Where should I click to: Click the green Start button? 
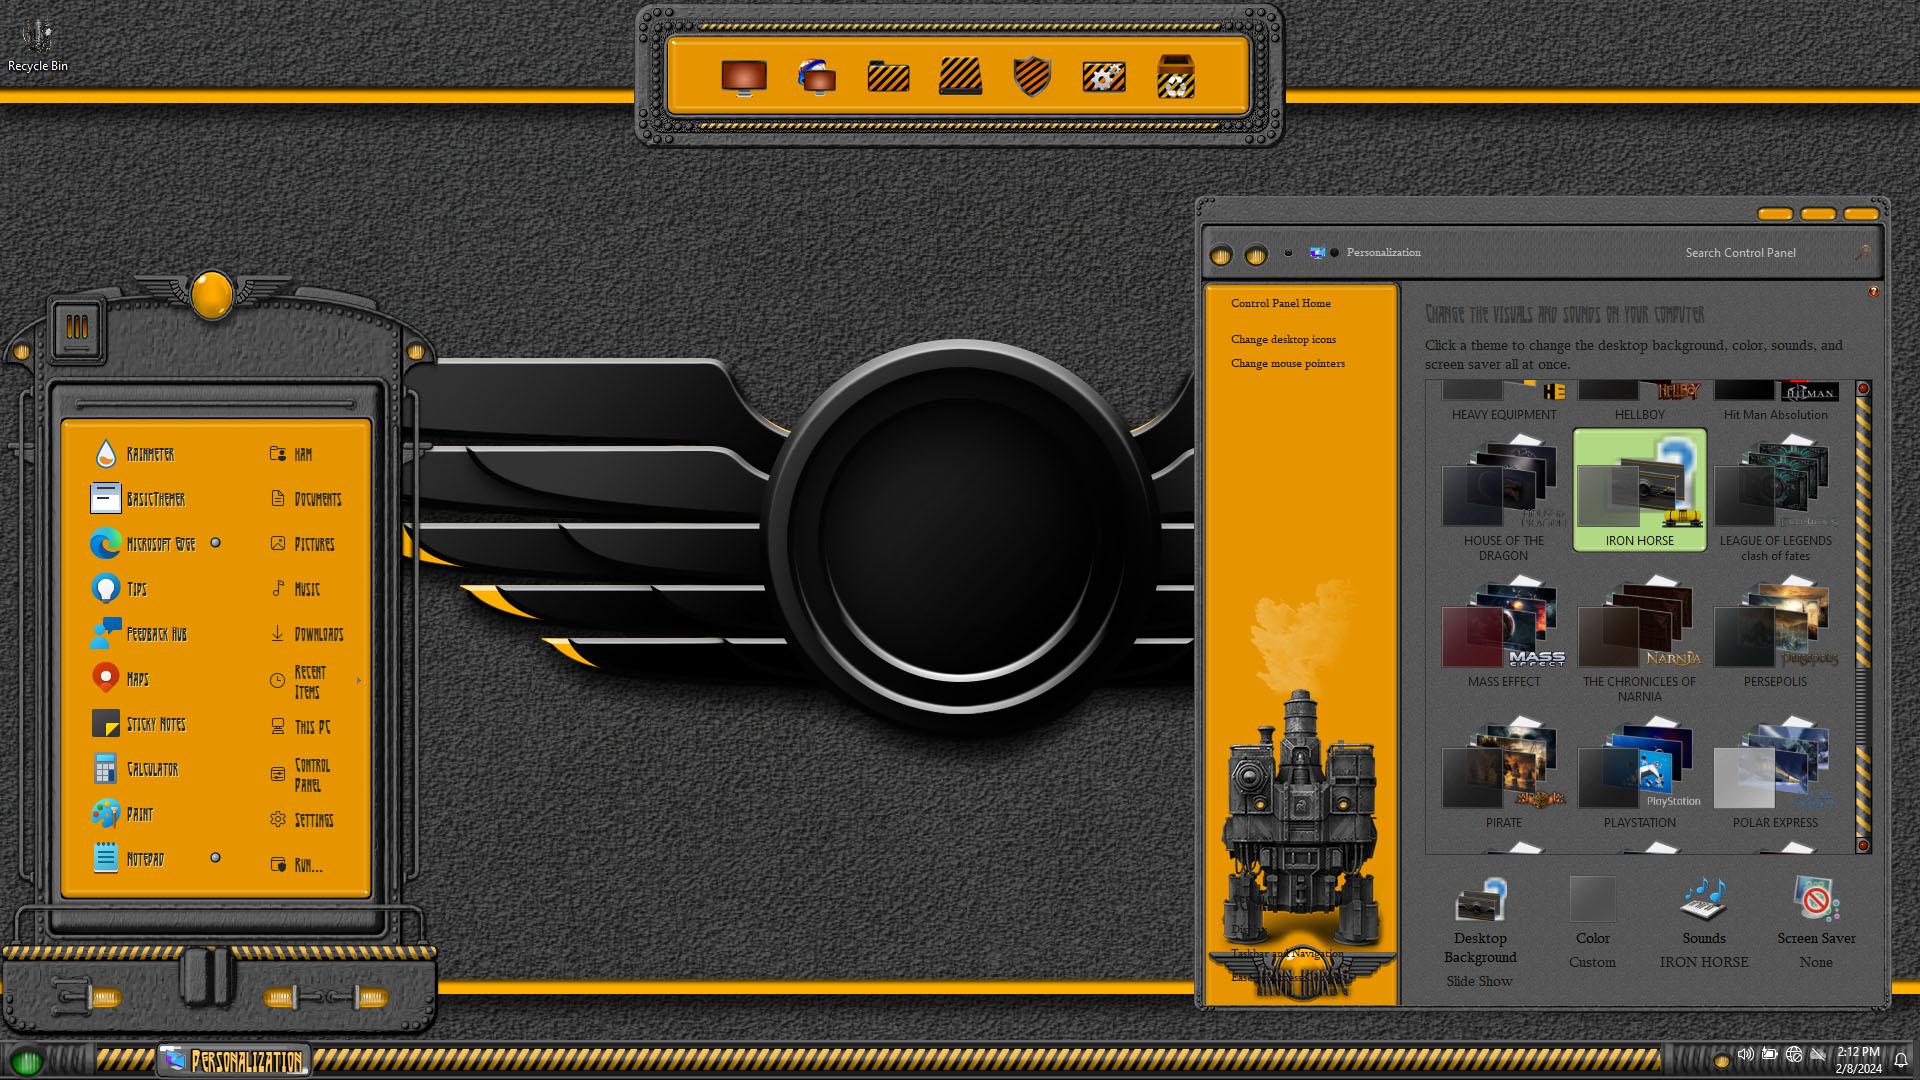pos(27,1061)
